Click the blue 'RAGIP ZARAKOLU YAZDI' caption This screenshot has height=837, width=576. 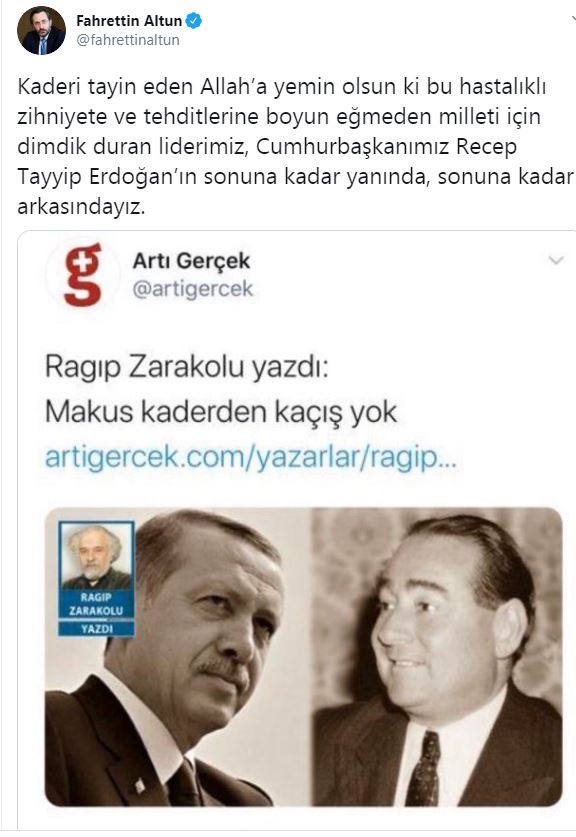click(96, 613)
